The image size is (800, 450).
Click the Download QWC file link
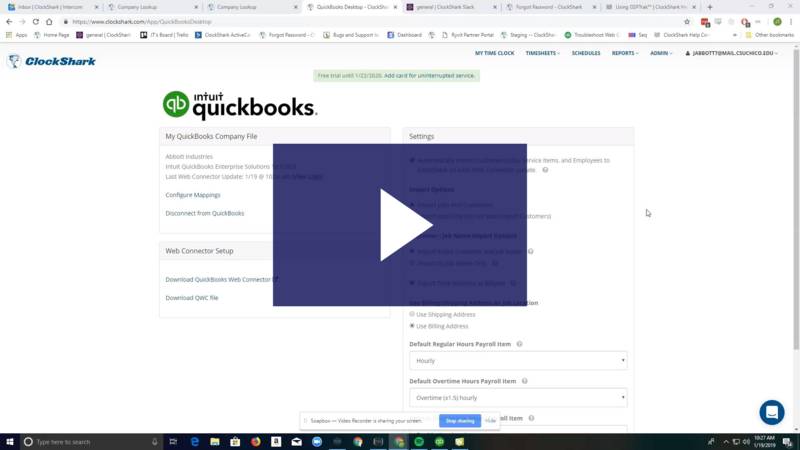coord(192,298)
